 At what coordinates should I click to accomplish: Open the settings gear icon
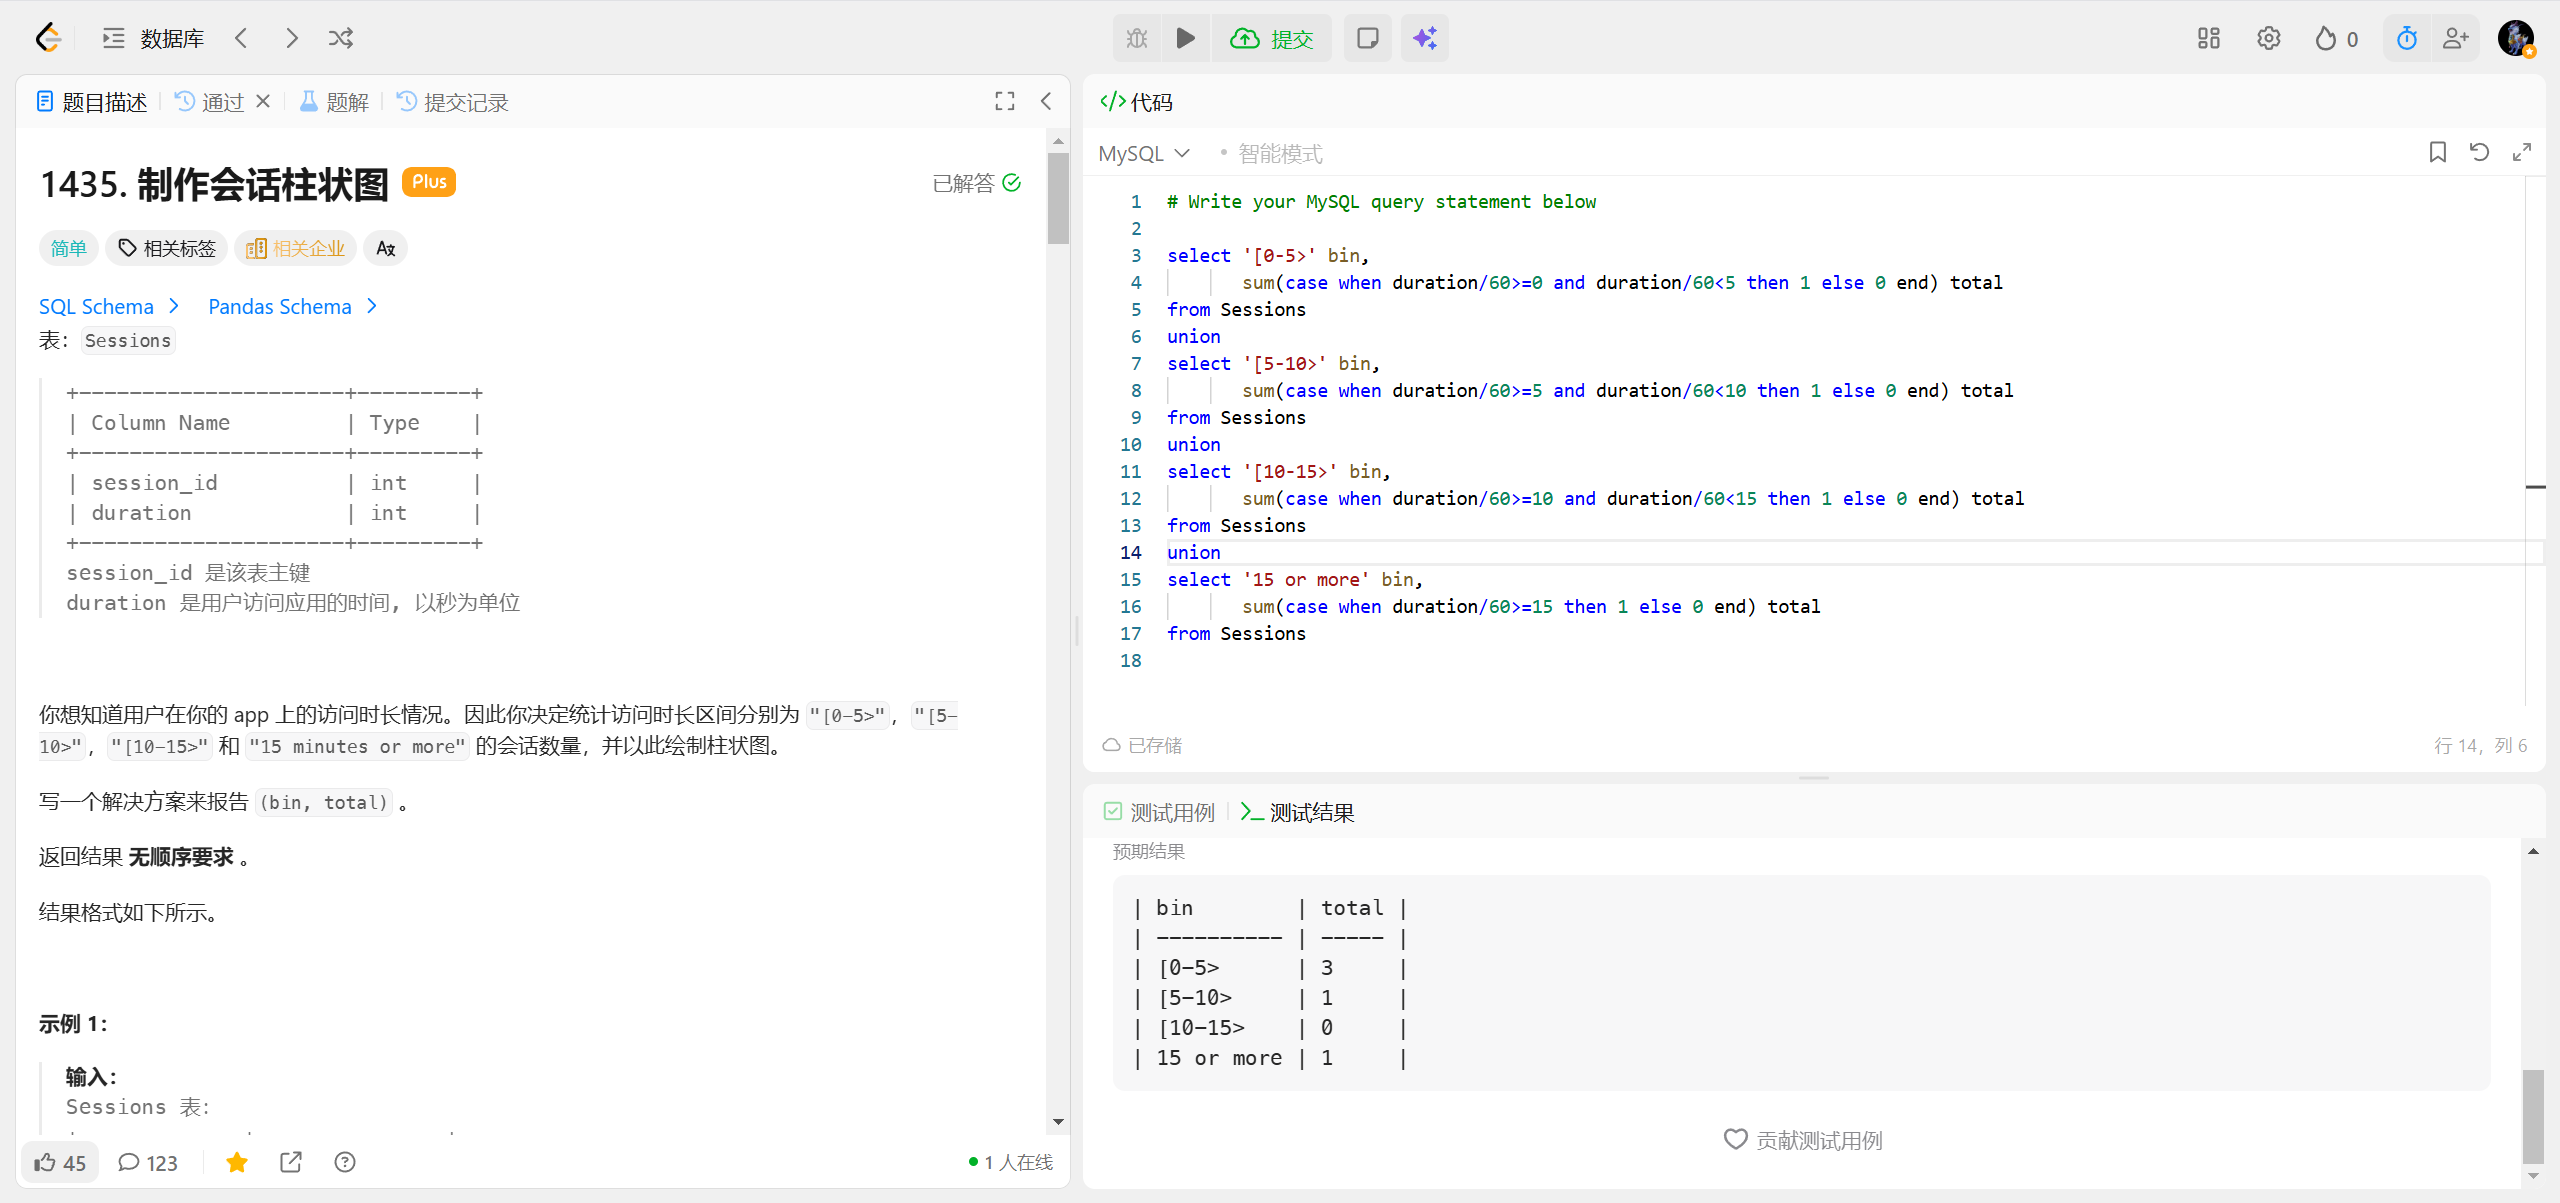(2268, 38)
